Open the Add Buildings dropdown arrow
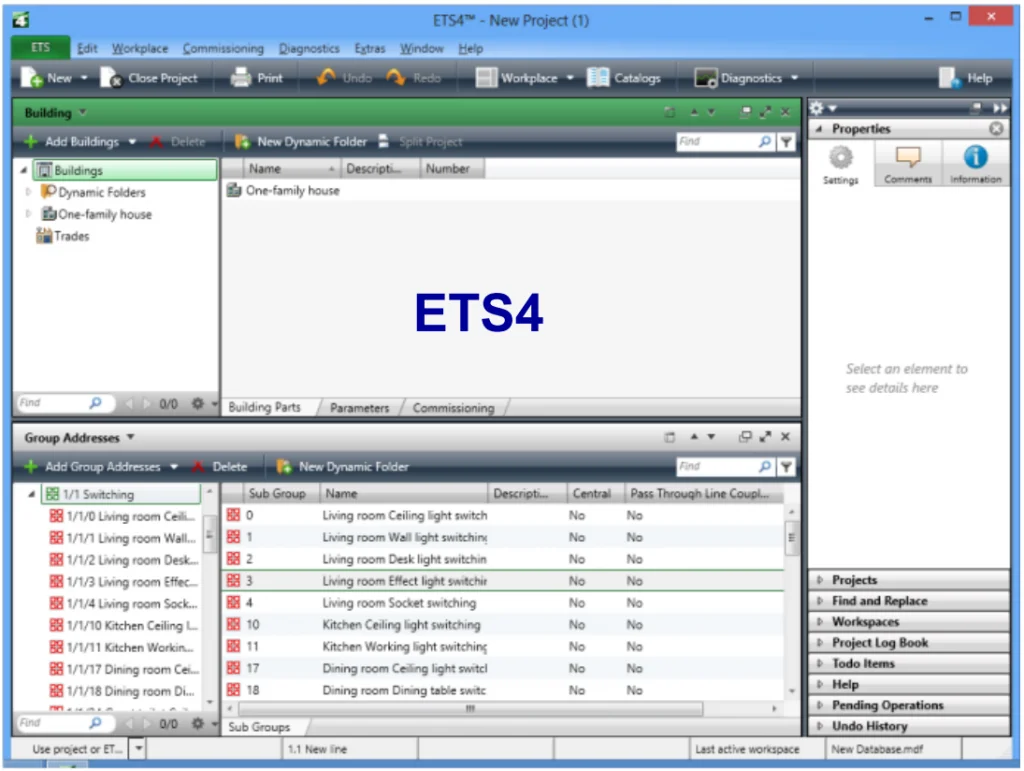 point(133,142)
